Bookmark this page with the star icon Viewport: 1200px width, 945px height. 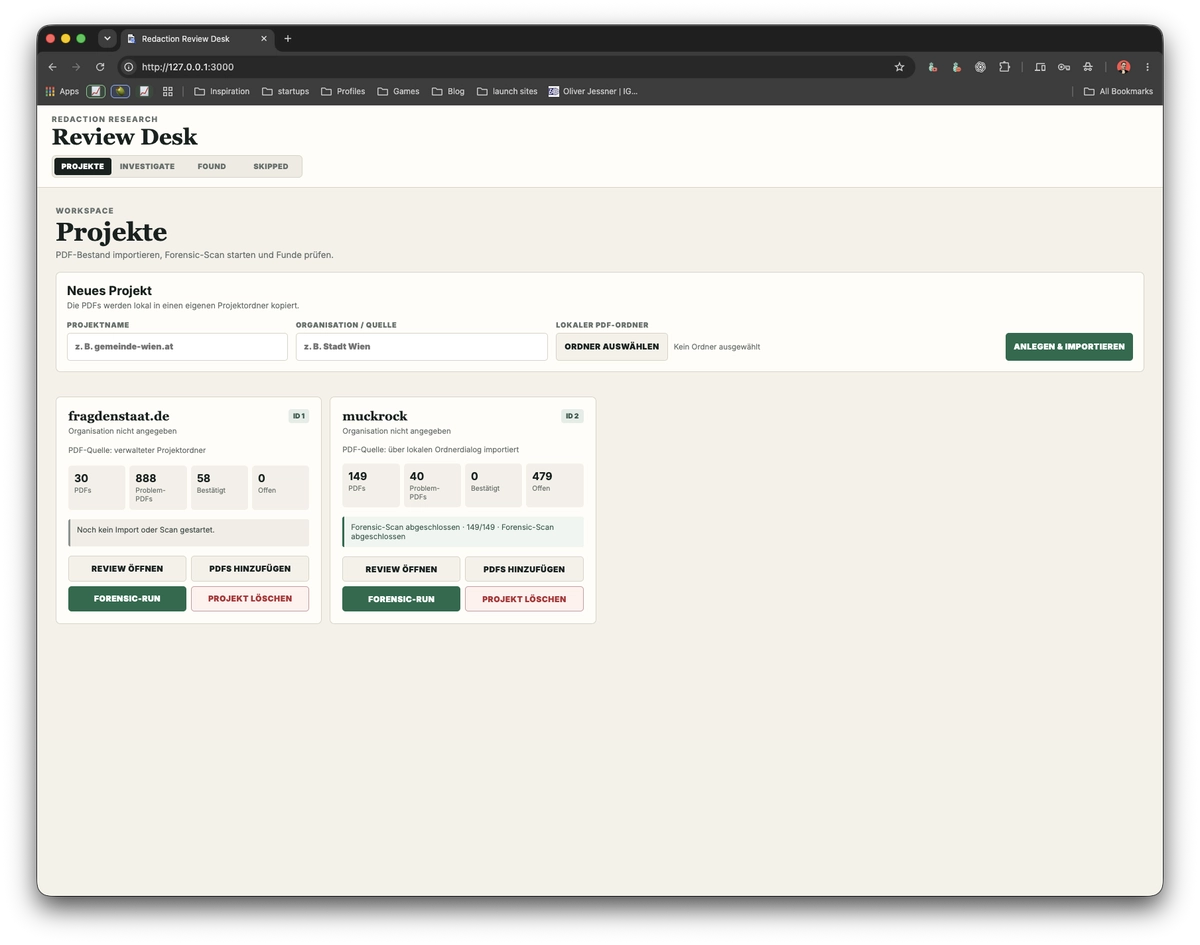pos(899,67)
